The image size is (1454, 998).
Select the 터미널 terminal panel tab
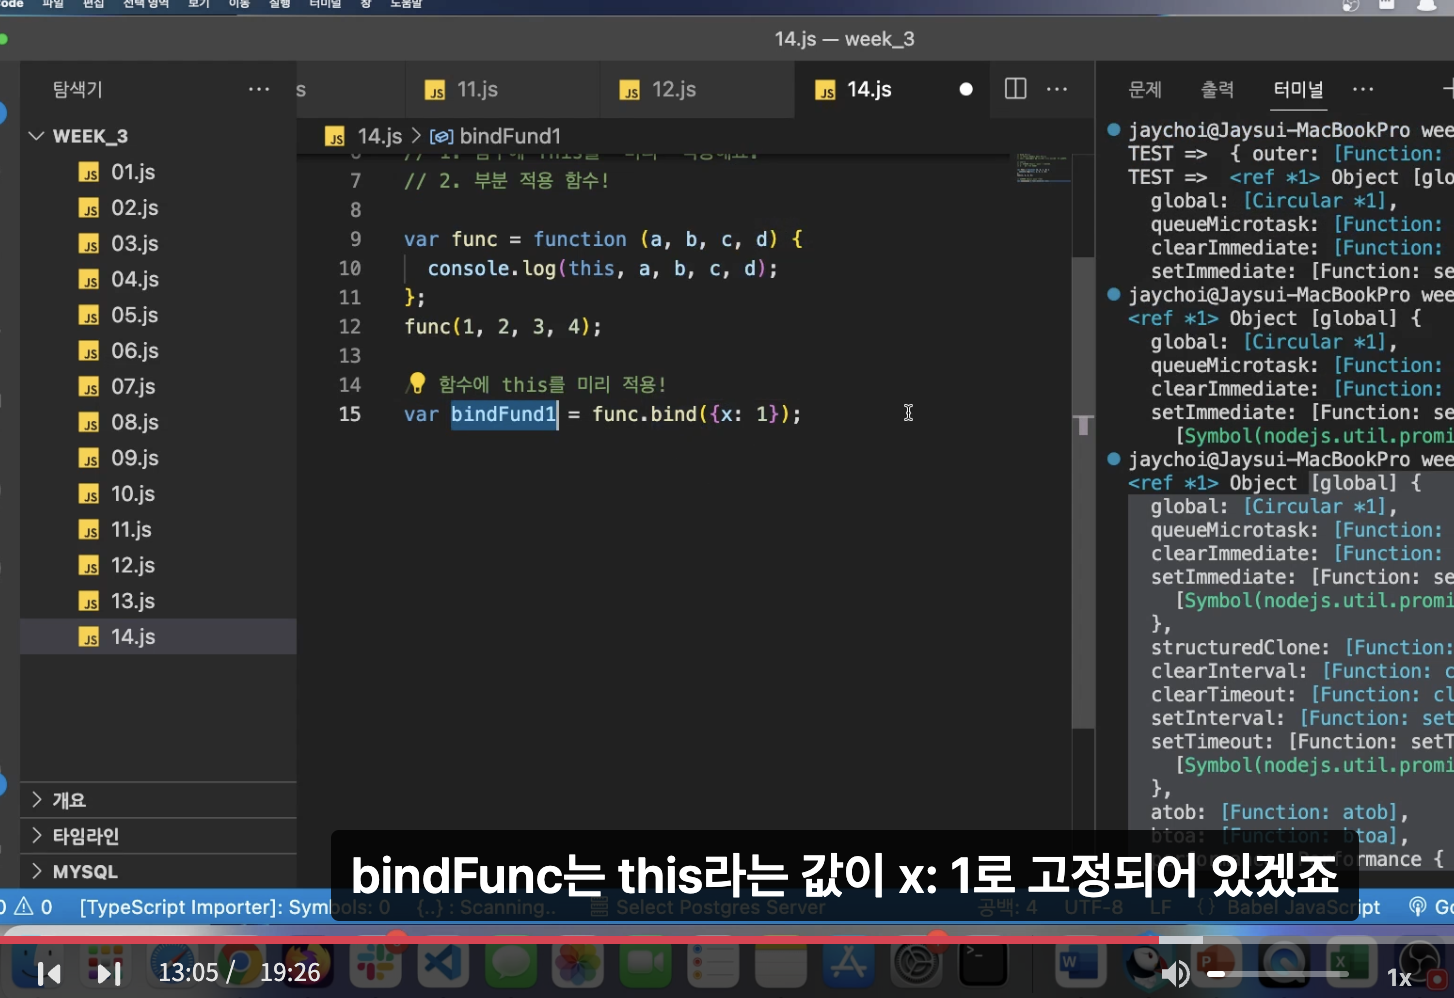(1298, 89)
